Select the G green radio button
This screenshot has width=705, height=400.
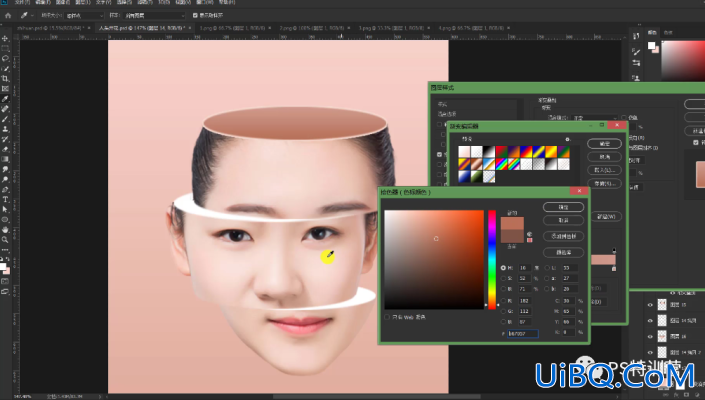coord(503,311)
